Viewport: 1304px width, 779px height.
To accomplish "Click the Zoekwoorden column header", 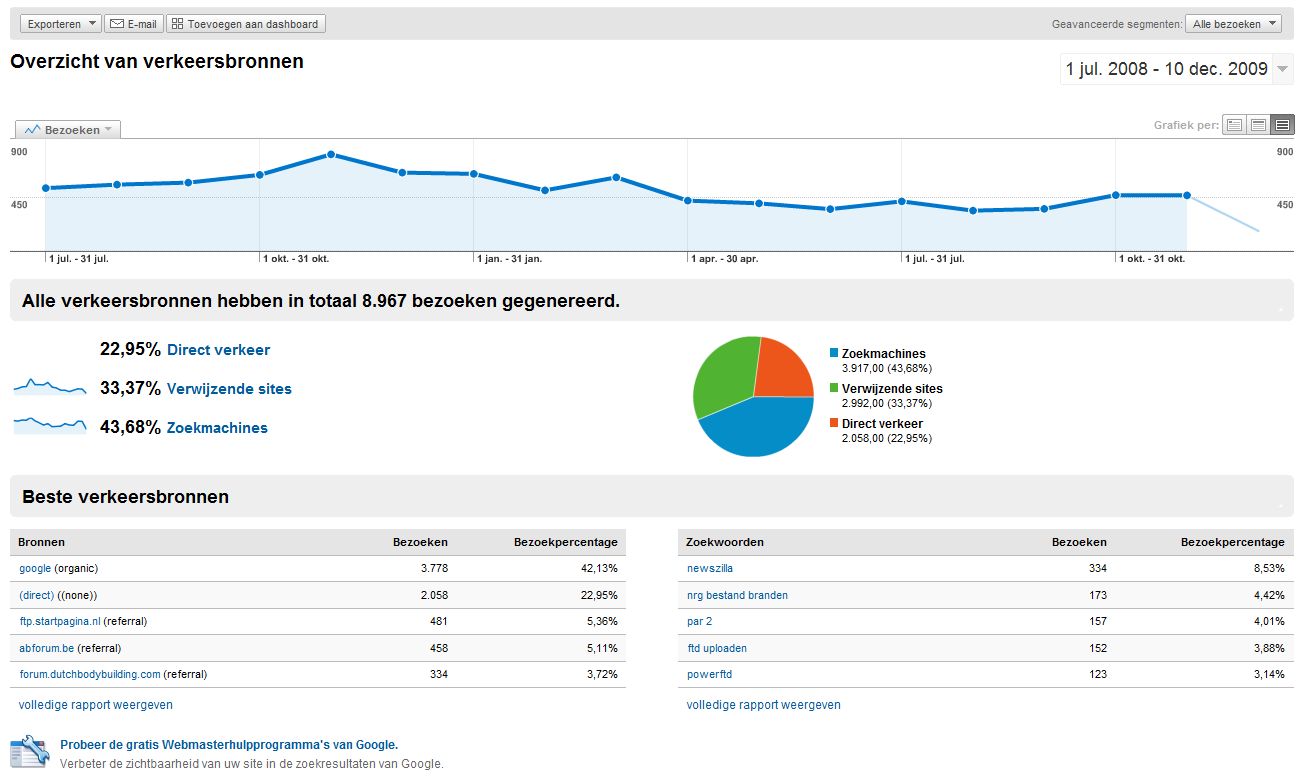I will click(725, 542).
